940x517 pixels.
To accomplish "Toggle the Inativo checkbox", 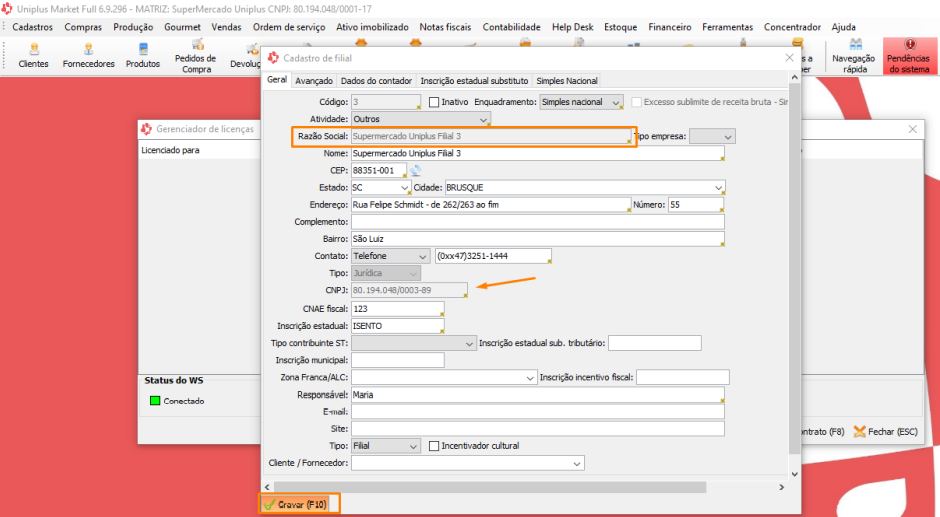I will click(434, 102).
